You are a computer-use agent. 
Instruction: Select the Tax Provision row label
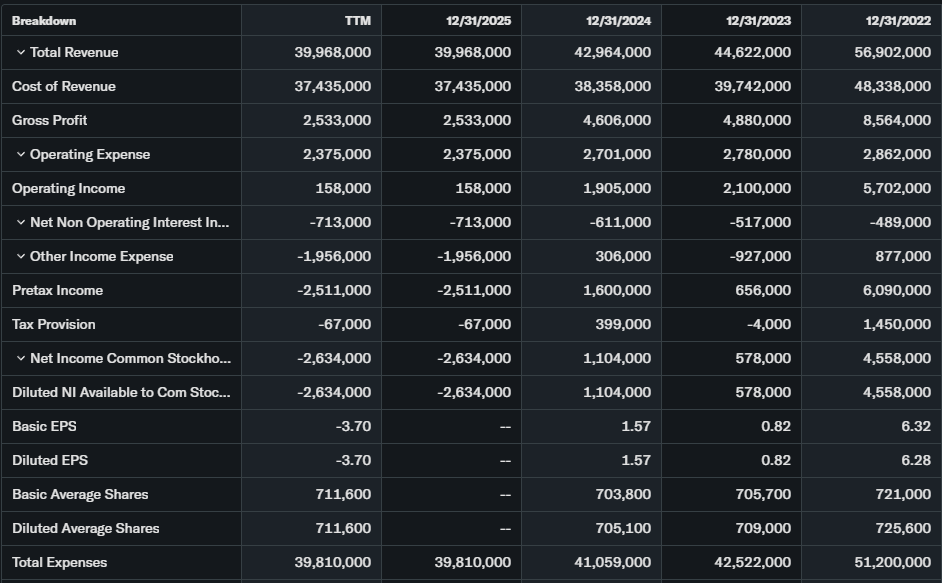point(54,324)
